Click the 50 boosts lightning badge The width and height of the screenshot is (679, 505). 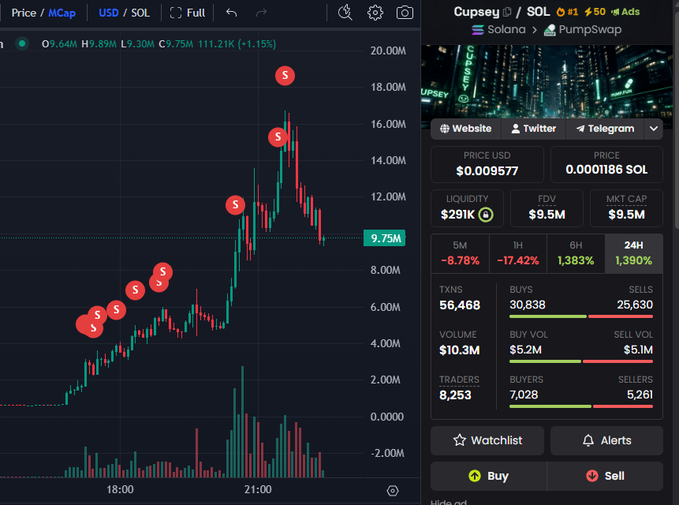595,12
